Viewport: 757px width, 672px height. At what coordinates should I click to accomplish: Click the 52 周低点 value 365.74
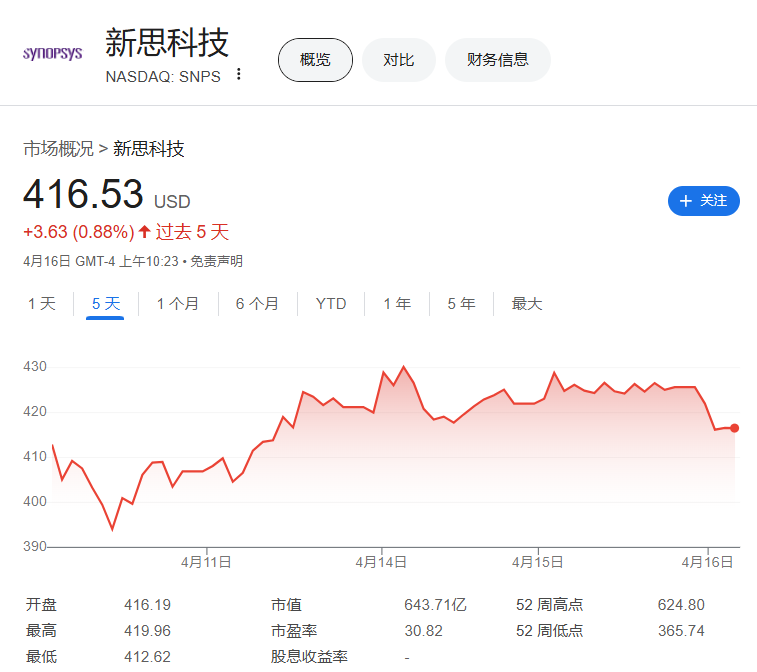681,631
